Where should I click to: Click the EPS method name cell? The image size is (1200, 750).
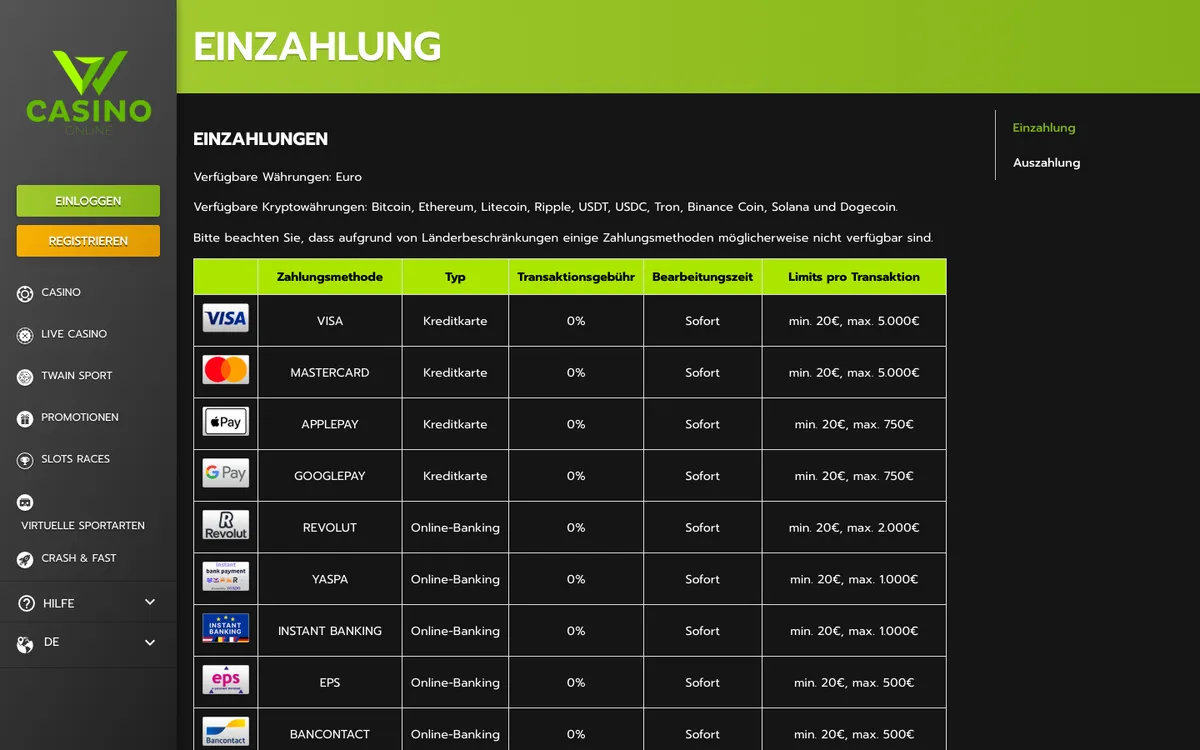(330, 683)
